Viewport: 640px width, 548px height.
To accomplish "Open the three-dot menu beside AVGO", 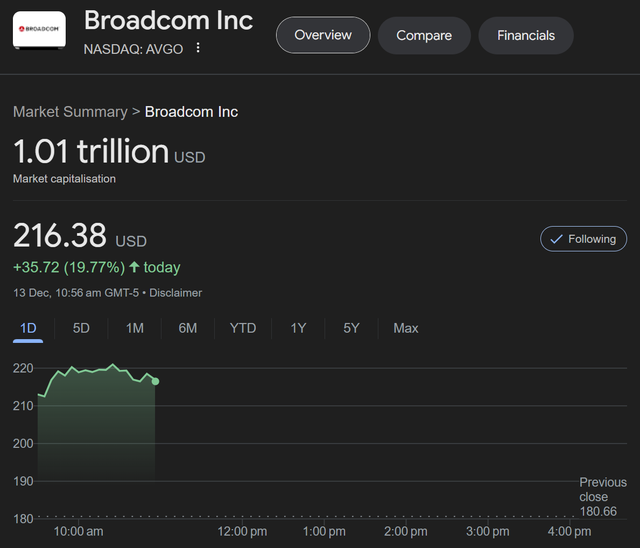I will pyautogui.click(x=198, y=48).
